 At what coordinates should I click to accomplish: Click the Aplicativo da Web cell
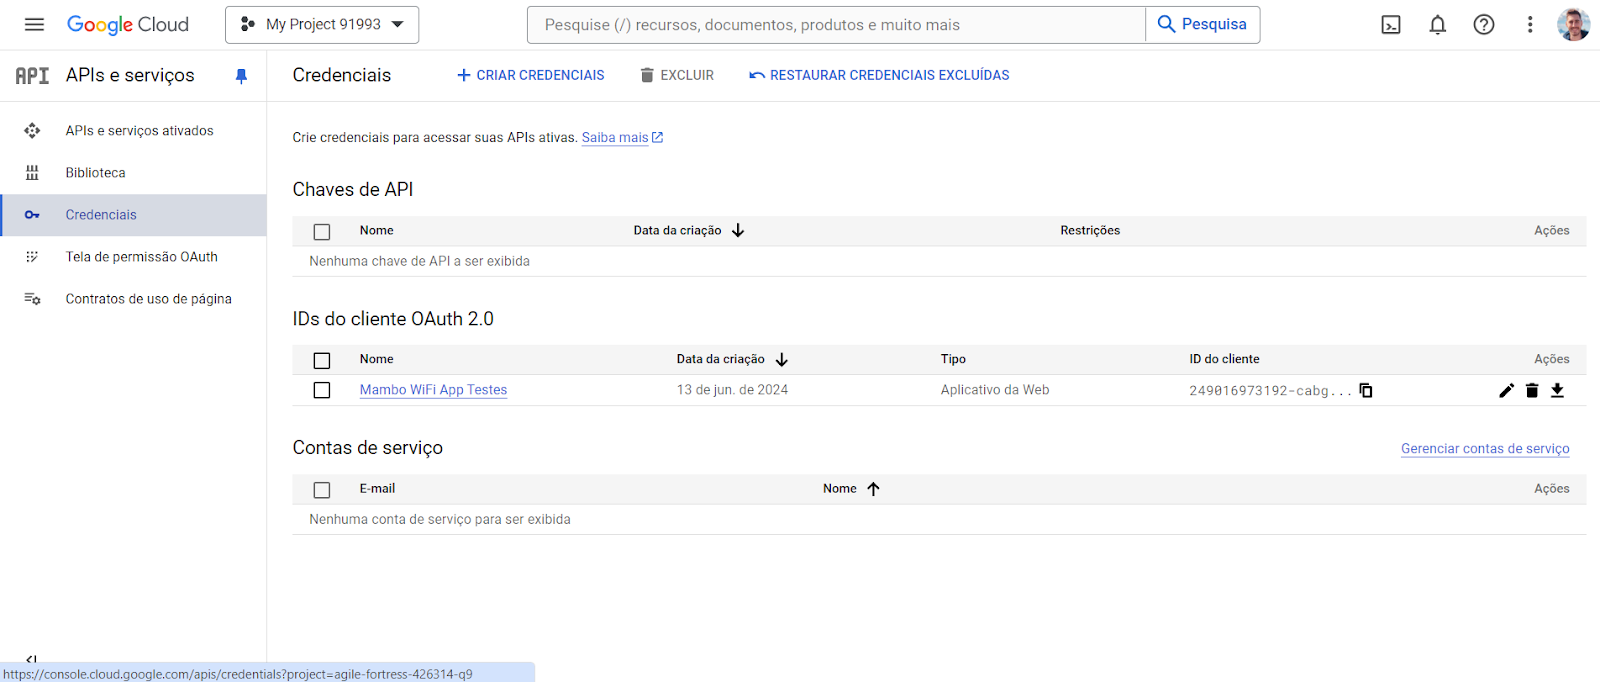pos(995,390)
